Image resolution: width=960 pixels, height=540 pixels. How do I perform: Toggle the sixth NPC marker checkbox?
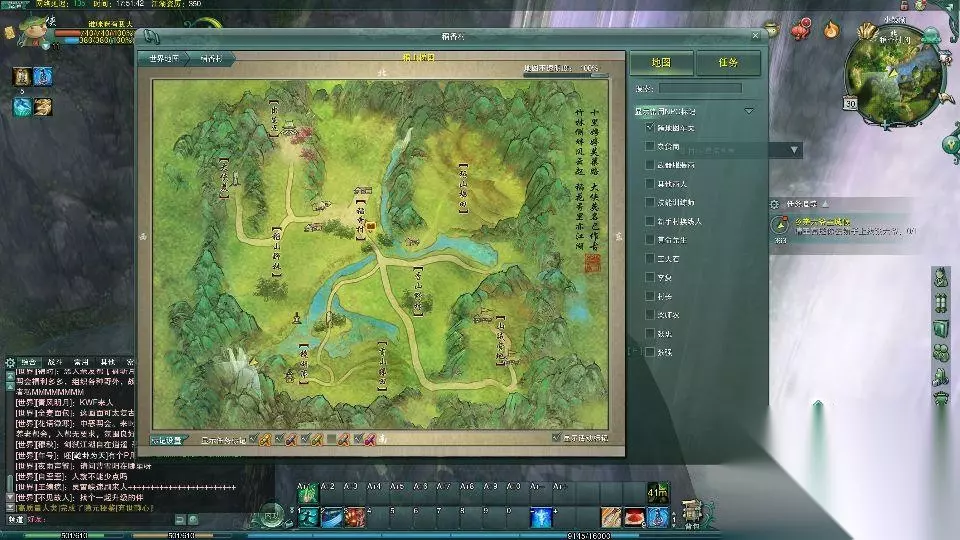click(650, 221)
